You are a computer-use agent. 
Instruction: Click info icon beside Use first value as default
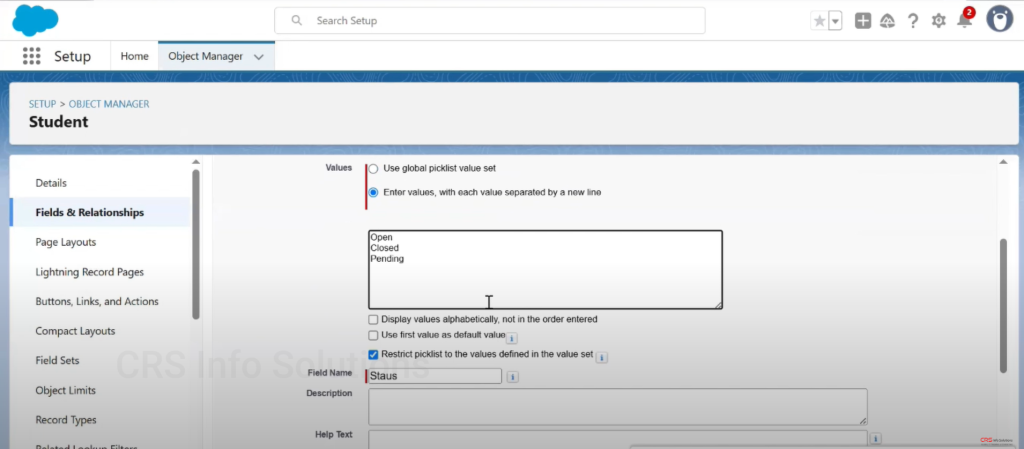pos(512,338)
